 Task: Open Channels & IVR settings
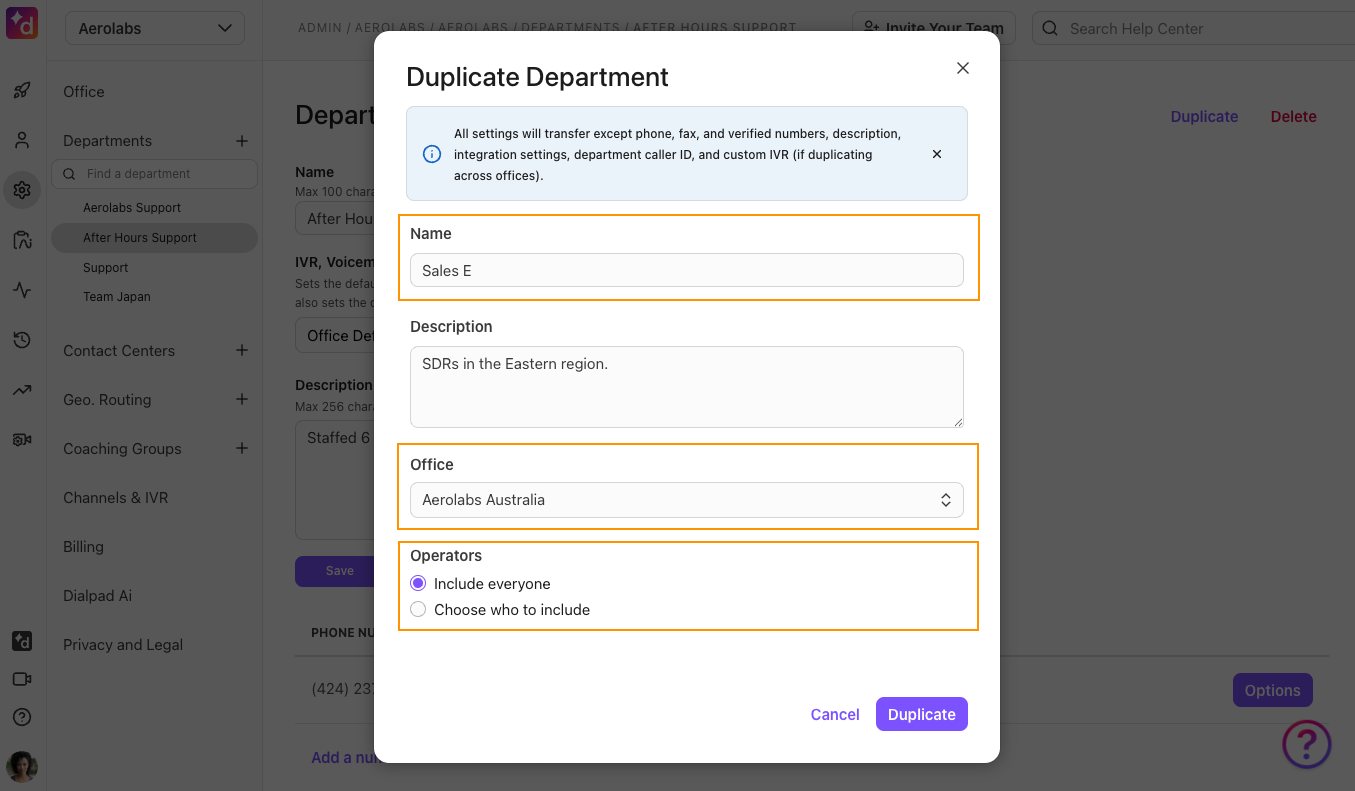point(116,498)
